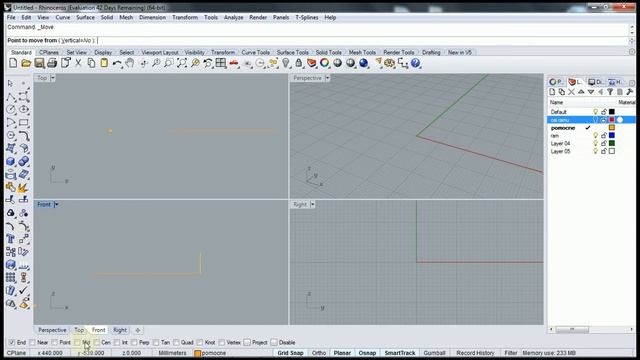Enable the Mid osnap checkbox
Screen dimensions: 640x360
click(77, 342)
